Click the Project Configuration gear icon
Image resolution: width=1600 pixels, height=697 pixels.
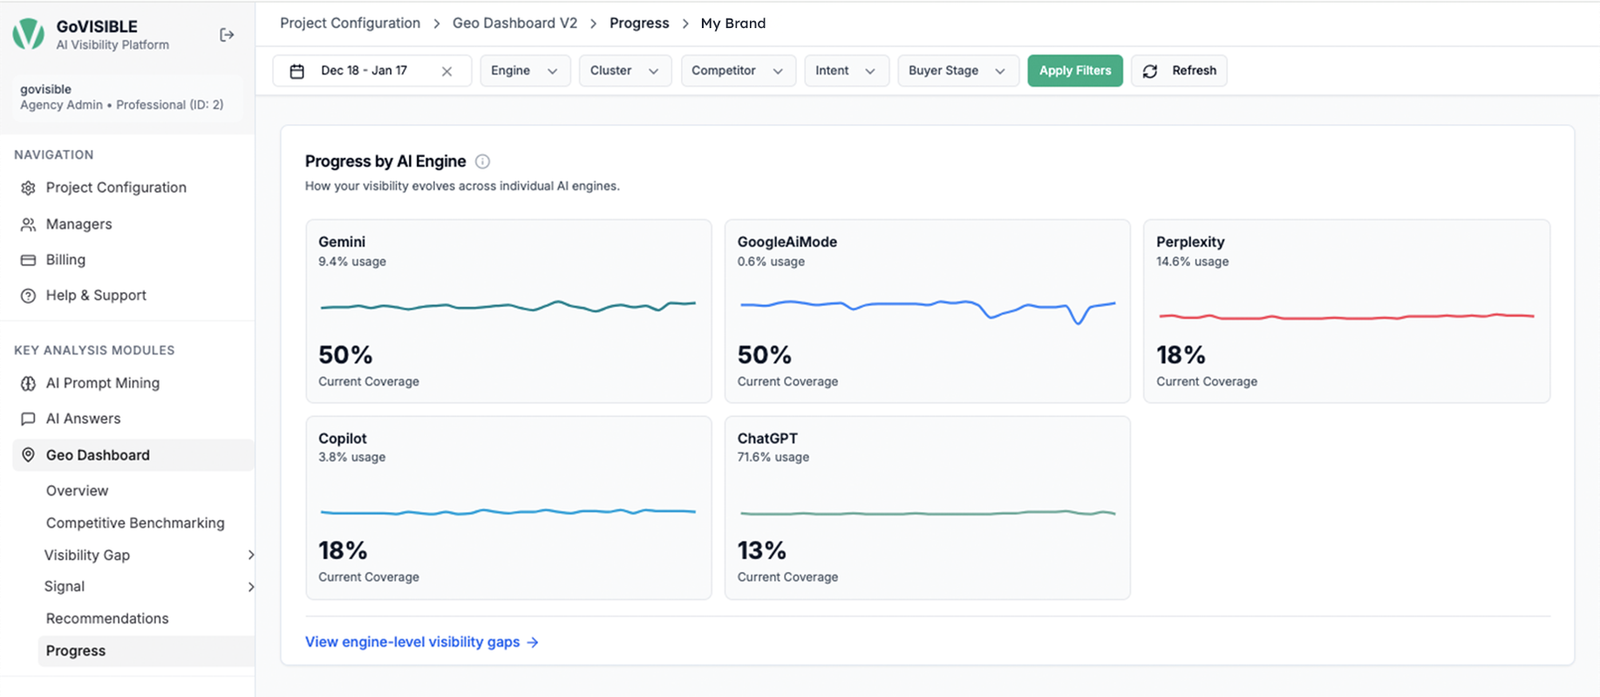pos(28,188)
